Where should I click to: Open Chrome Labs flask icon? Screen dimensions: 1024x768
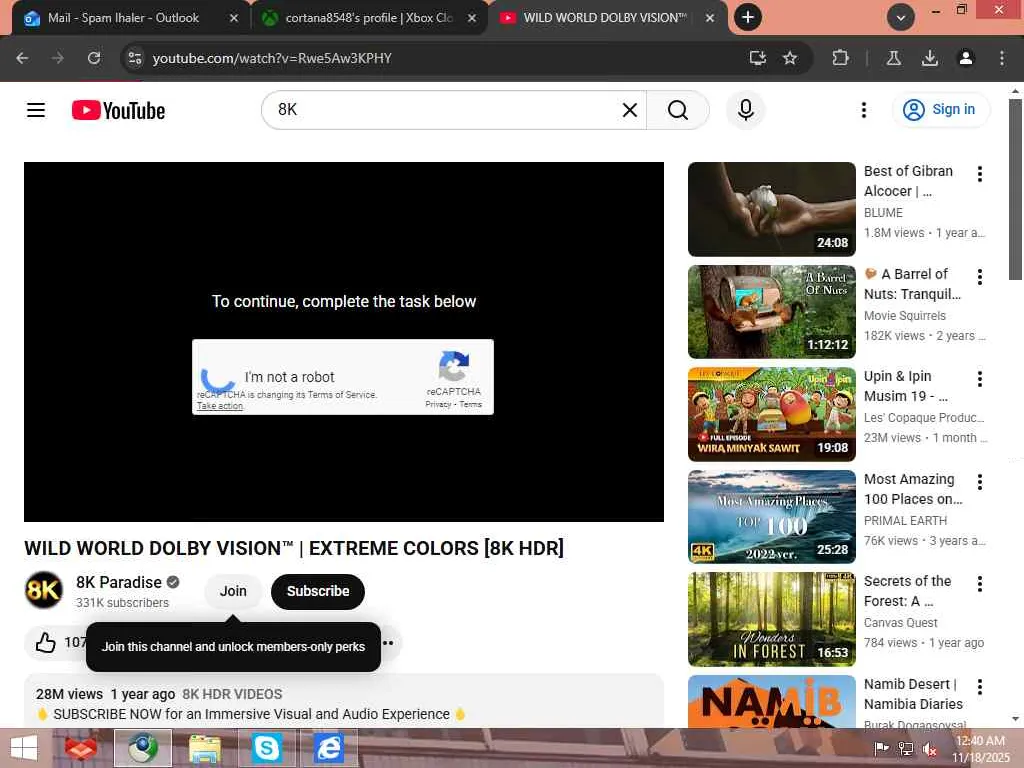pyautogui.click(x=894, y=58)
